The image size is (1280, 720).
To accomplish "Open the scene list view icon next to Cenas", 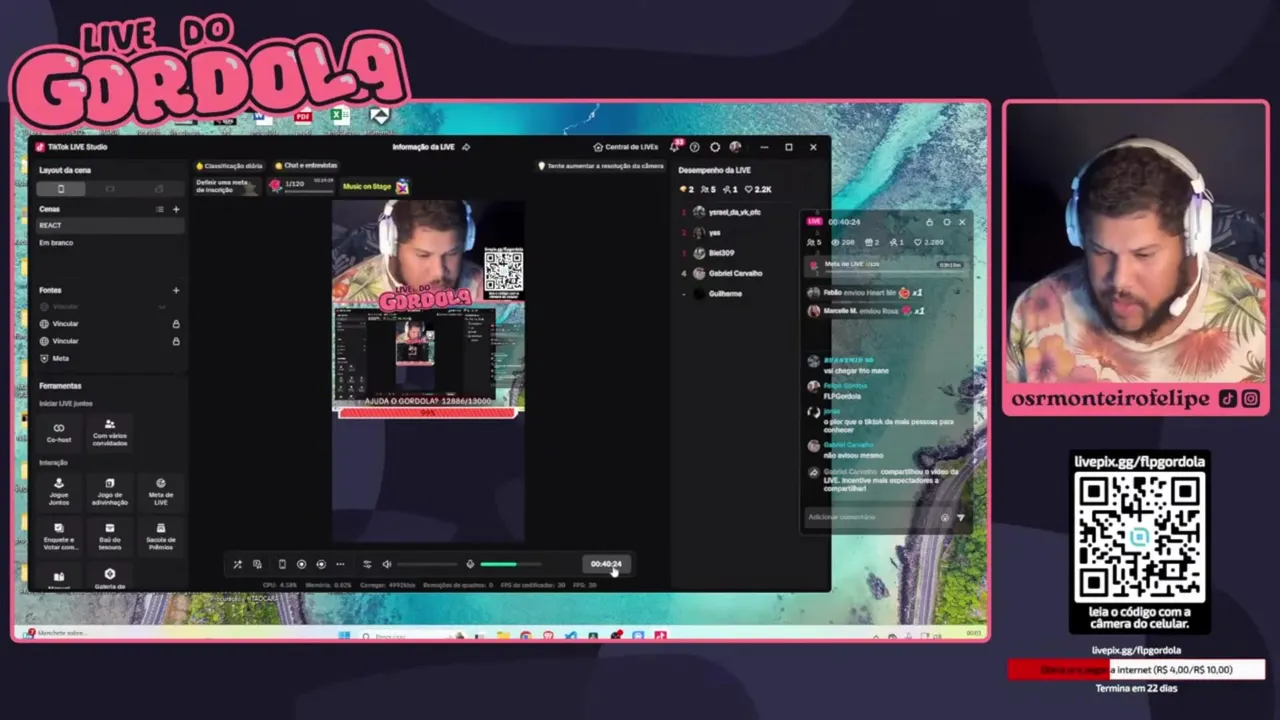I will 159,209.
